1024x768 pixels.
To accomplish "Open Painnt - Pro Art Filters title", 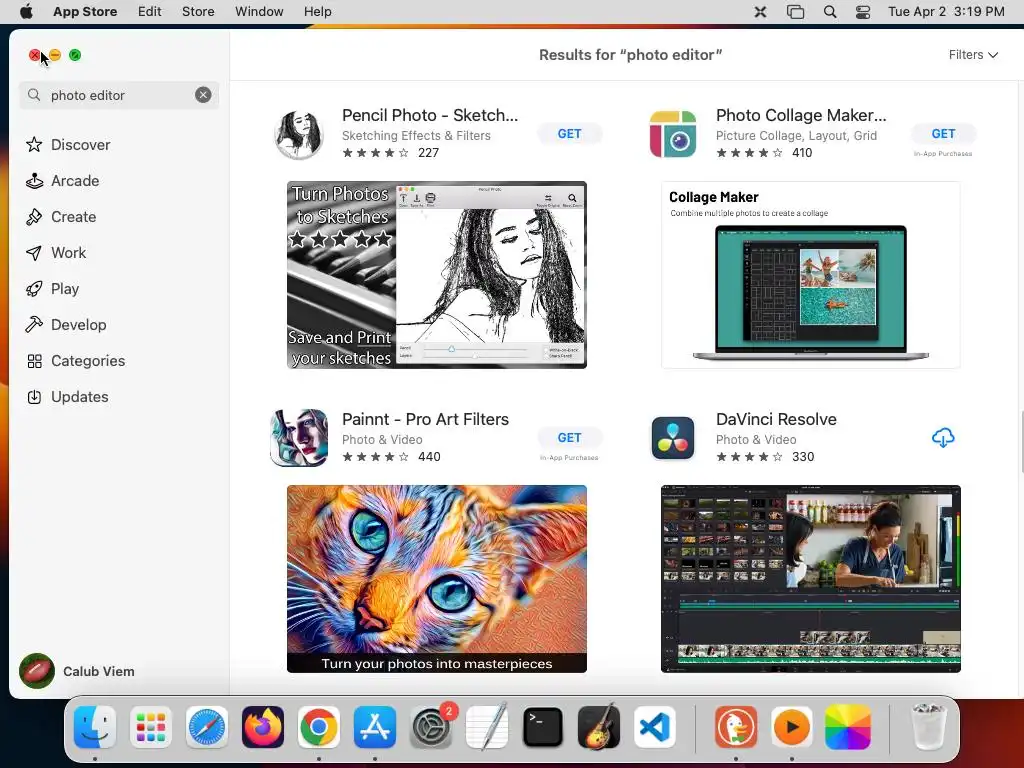I will pyautogui.click(x=425, y=419).
